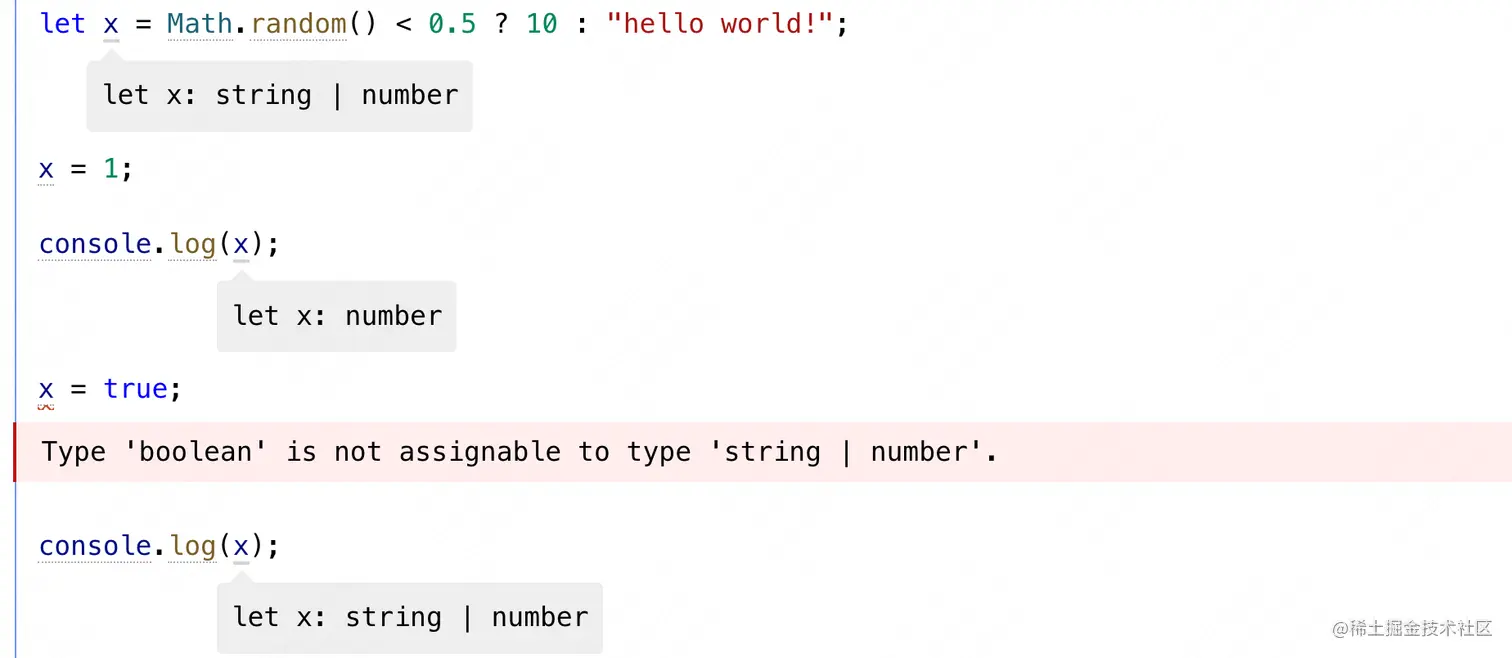Click the "let" keyword in the first code line
1512x658 pixels.
click(62, 24)
